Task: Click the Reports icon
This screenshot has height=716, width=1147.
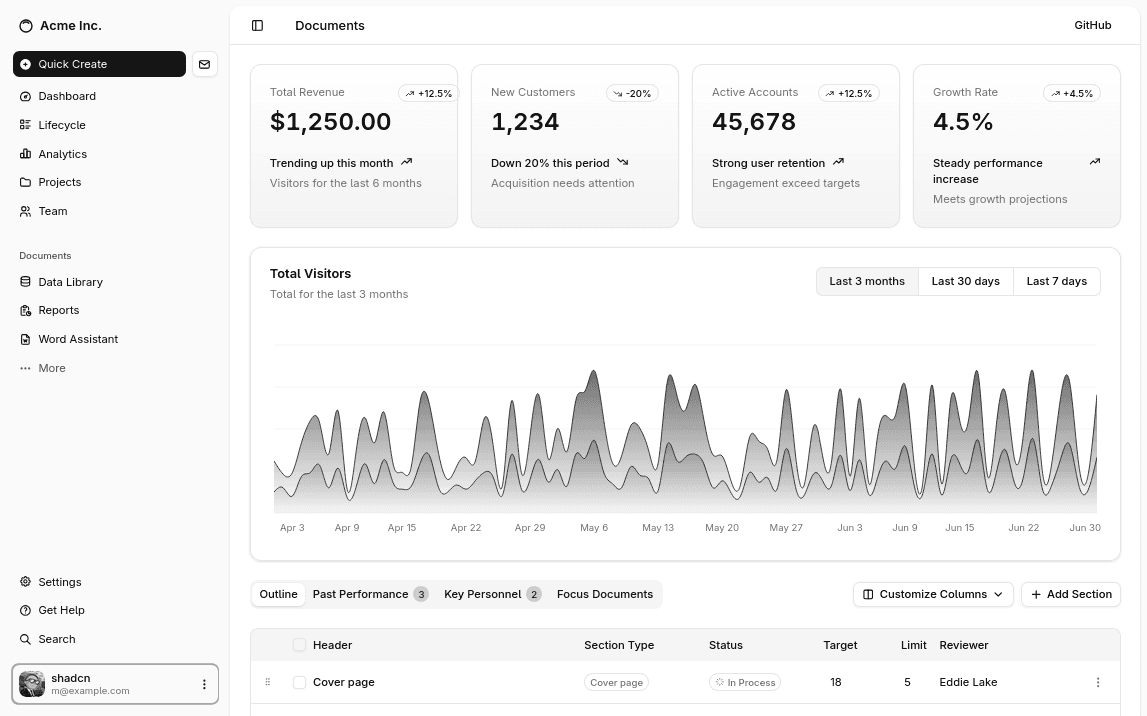Action: (x=24, y=310)
